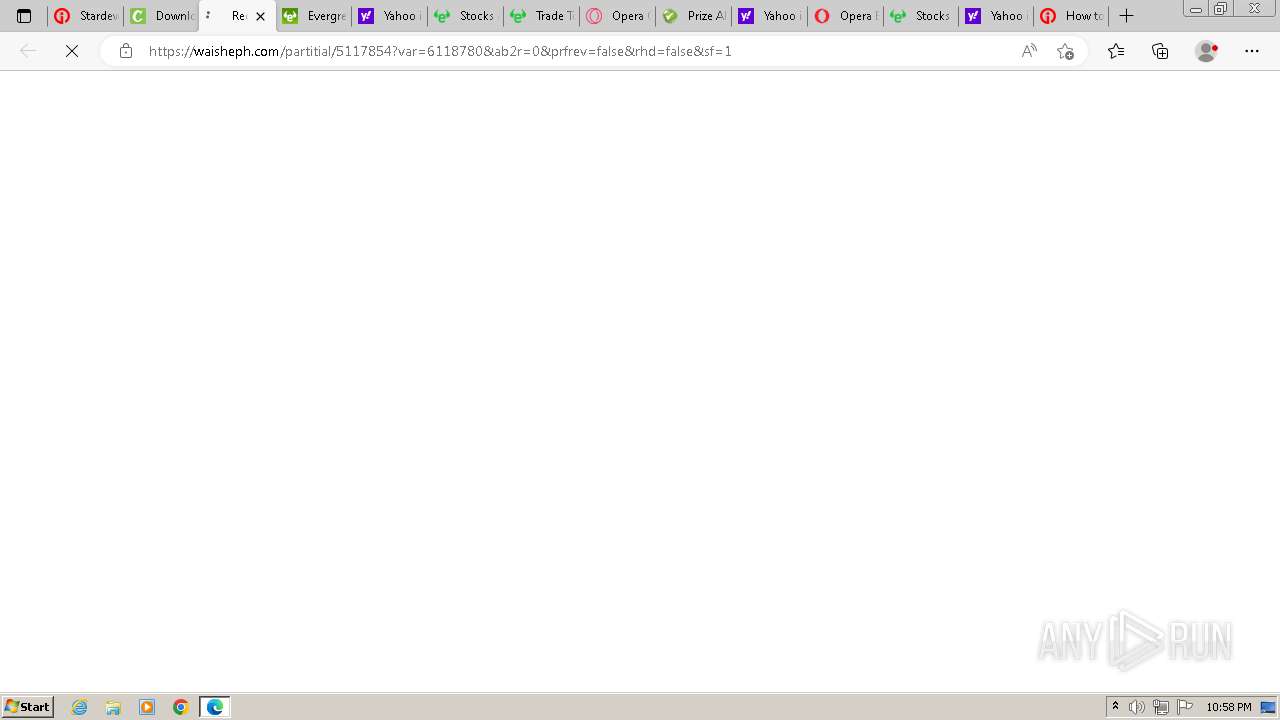This screenshot has height=720, width=1280.
Task: Select the Opera tab with red O icon
Action: tap(846, 16)
